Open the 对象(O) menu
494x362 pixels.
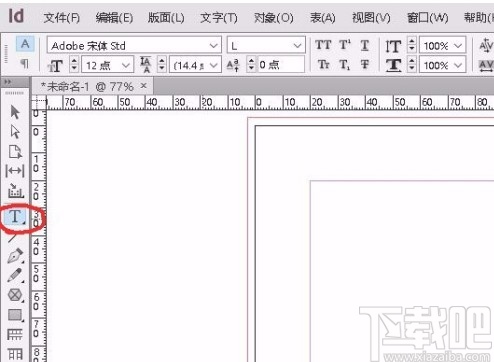coord(273,17)
